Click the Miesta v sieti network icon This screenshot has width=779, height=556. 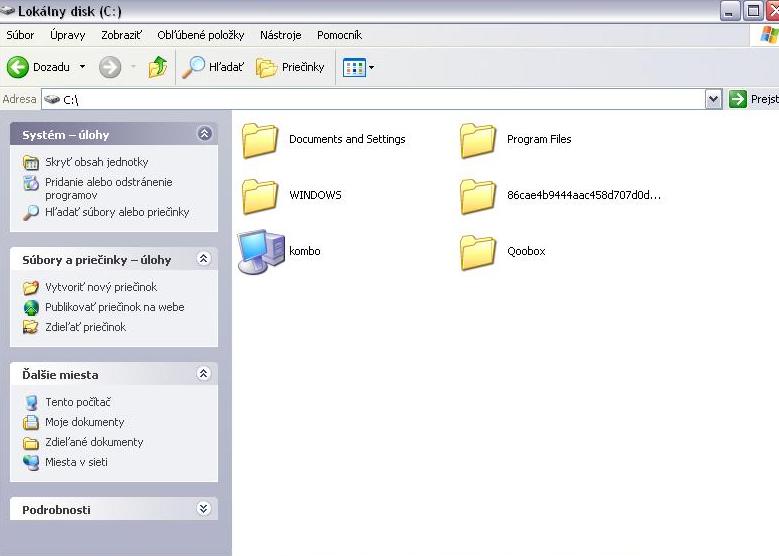pyautogui.click(x=31, y=463)
